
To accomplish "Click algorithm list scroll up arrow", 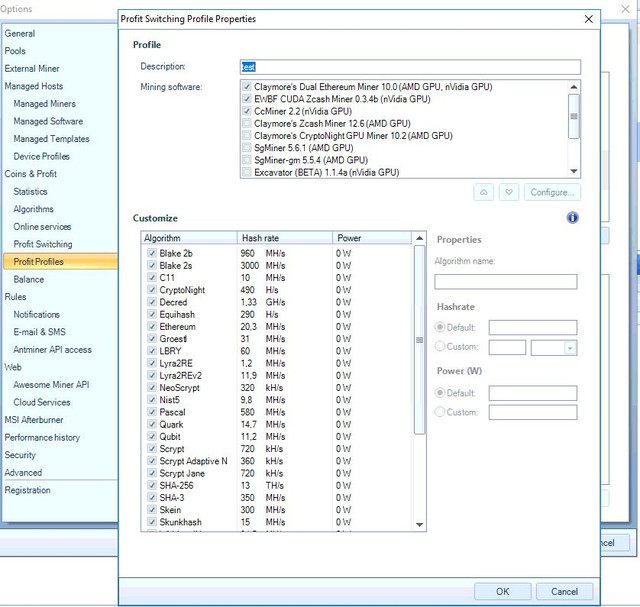I will click(x=419, y=238).
